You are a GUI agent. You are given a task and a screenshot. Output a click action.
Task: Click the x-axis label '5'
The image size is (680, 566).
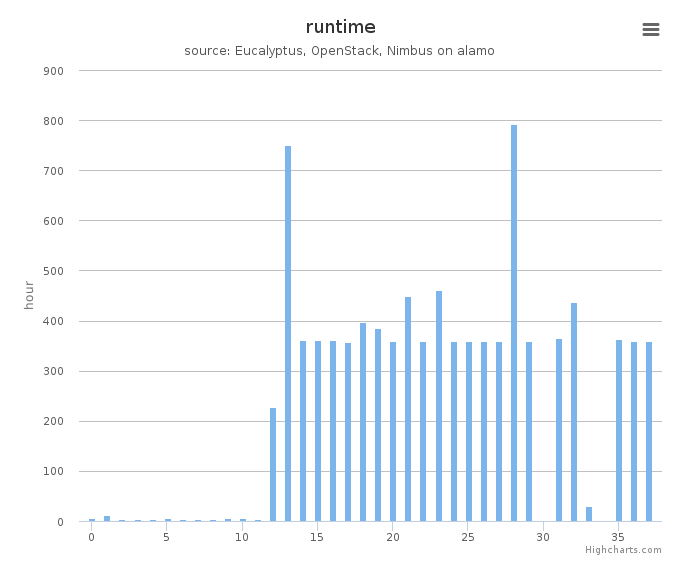167,537
